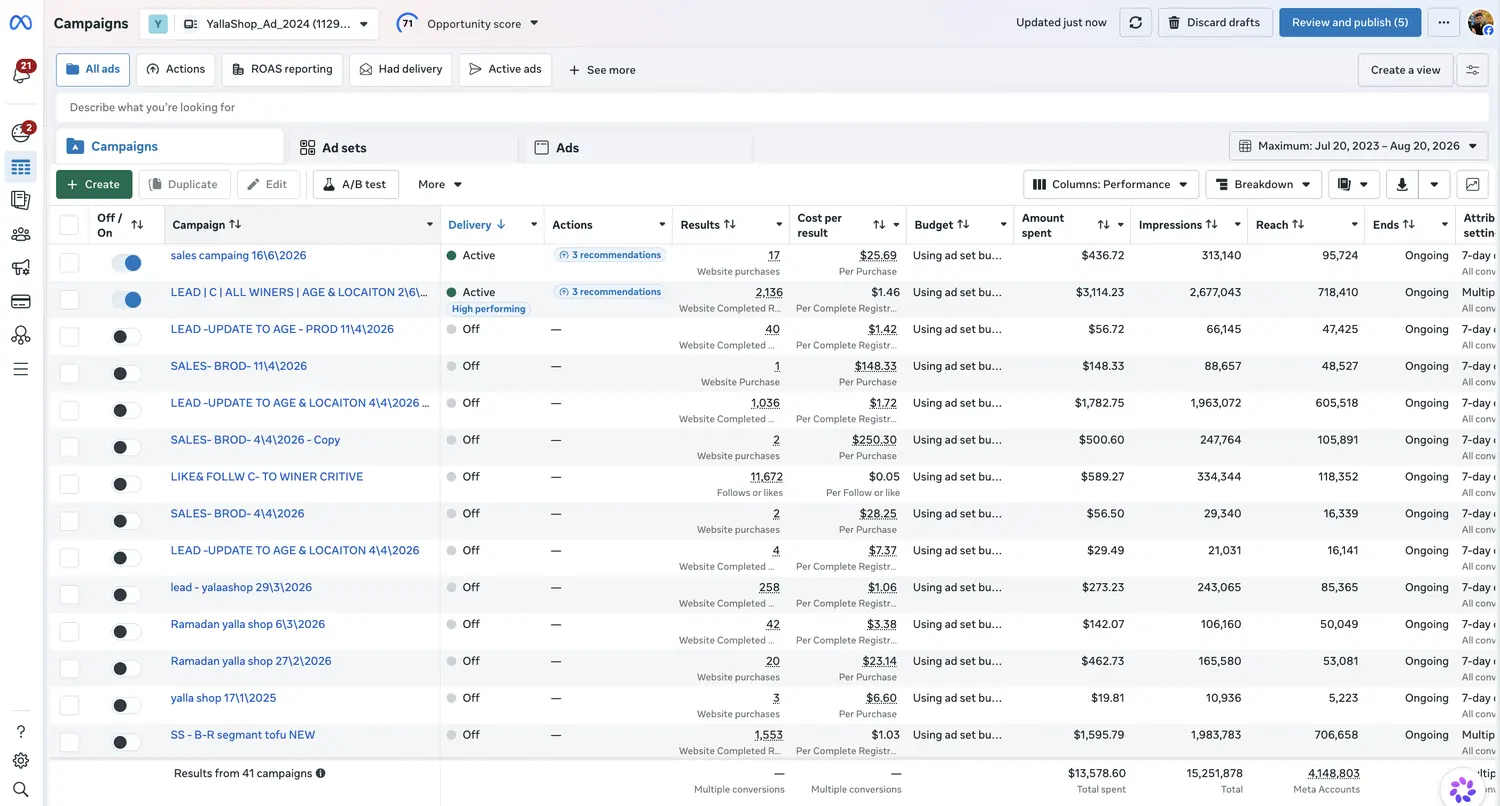The width and height of the screenshot is (1500, 806).
Task: Open the More actions dropdown
Action: click(x=440, y=184)
